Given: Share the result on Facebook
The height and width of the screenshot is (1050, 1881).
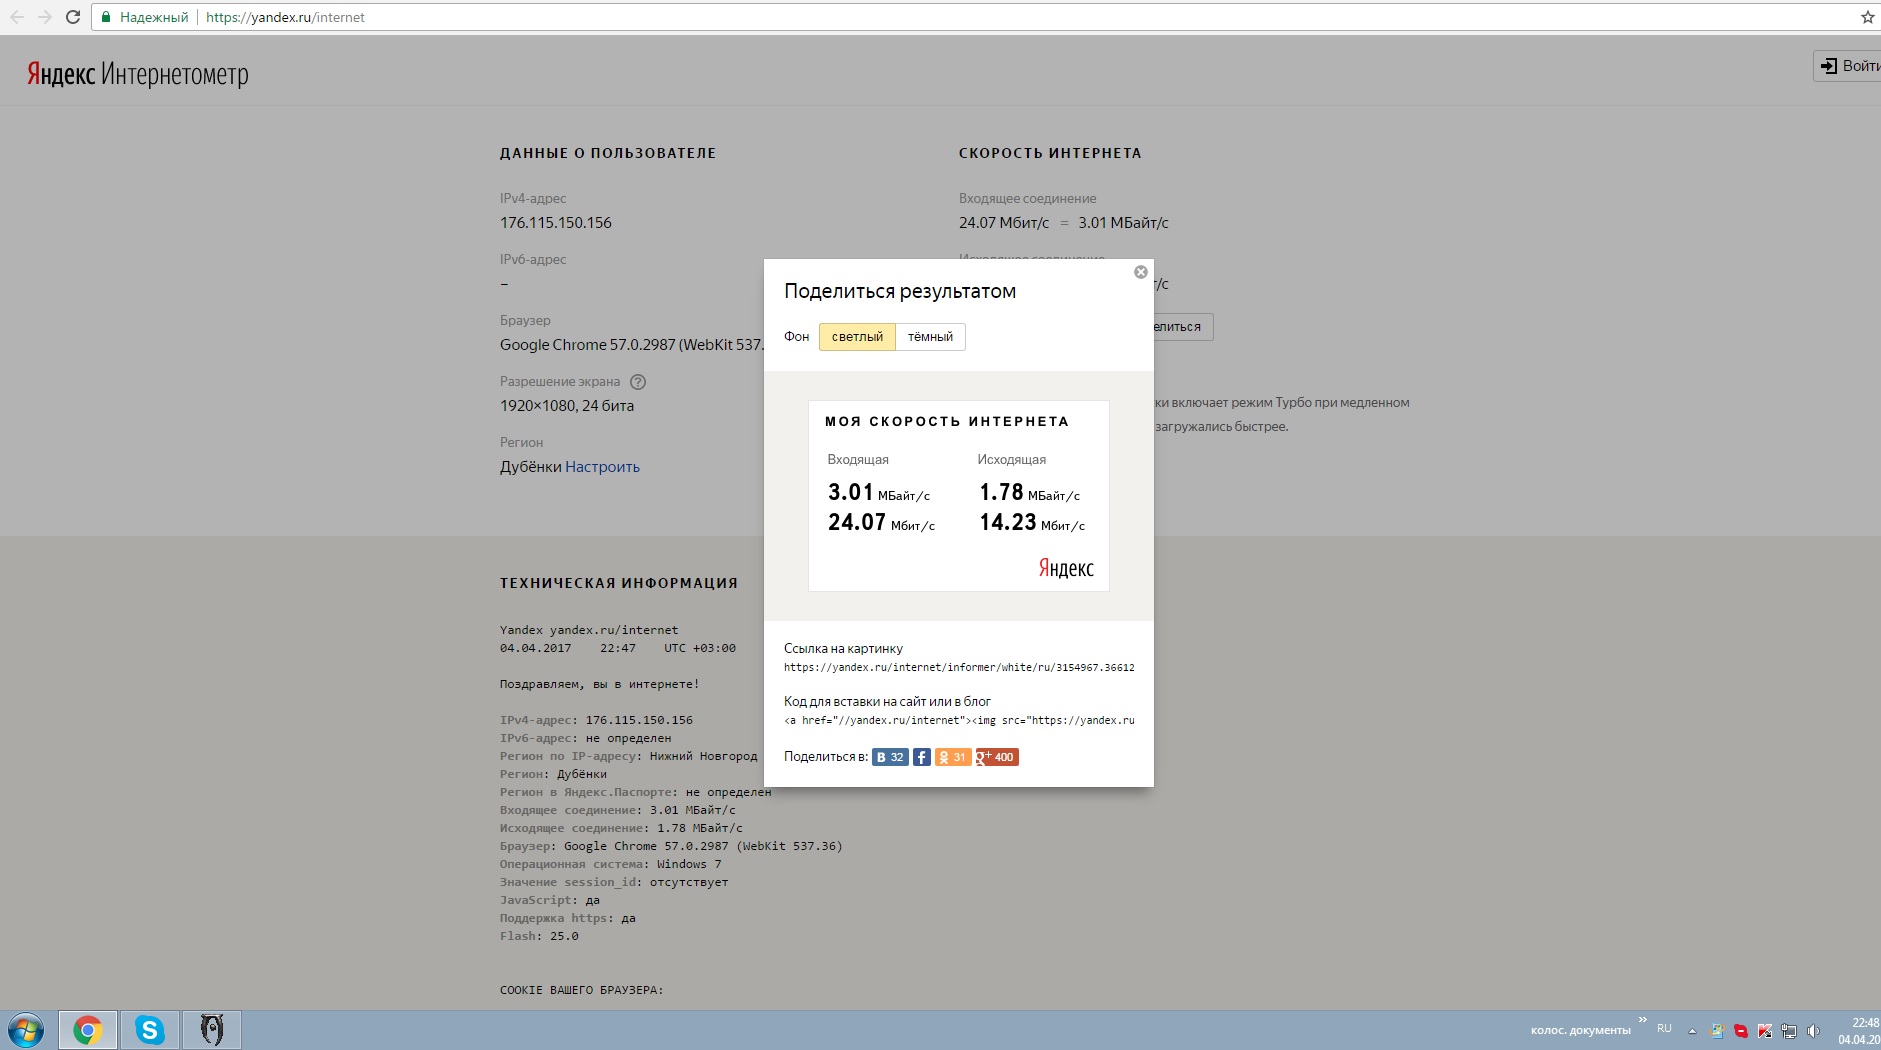Looking at the screenshot, I should point(922,757).
